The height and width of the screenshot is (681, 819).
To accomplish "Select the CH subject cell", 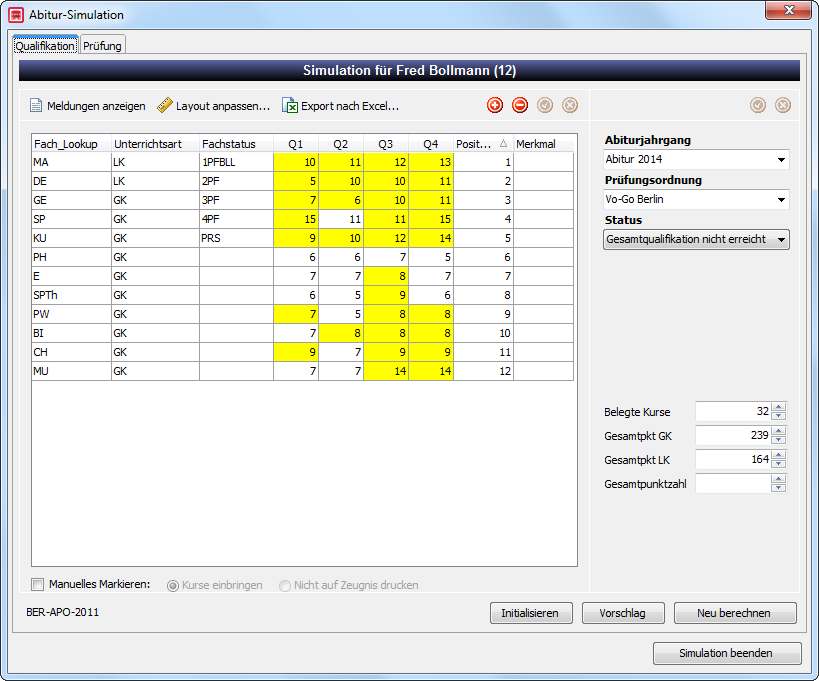I will tap(71, 353).
